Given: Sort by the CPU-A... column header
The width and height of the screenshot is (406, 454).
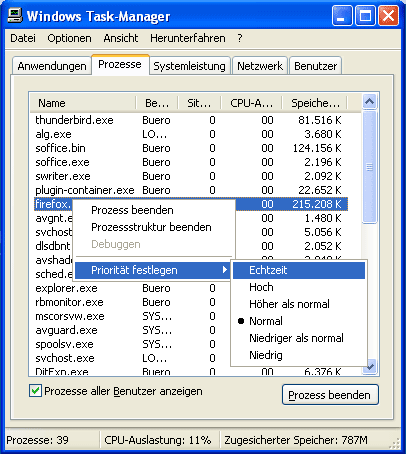Looking at the screenshot, I should (252, 103).
